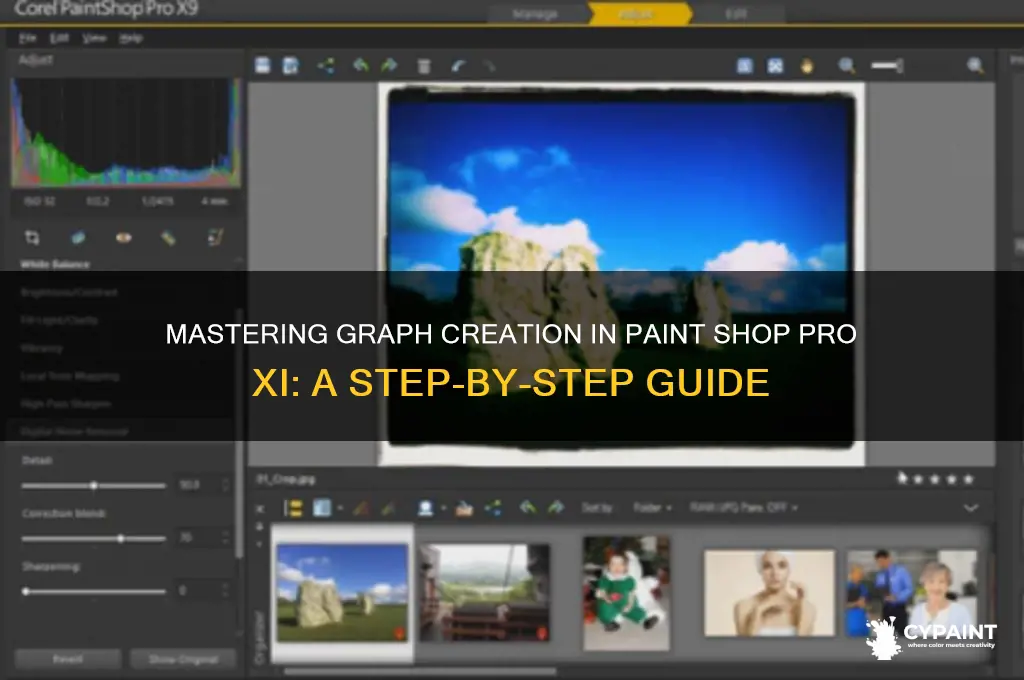Select the Clone brush tool in Adjust panel
1024x680 pixels.
point(215,237)
